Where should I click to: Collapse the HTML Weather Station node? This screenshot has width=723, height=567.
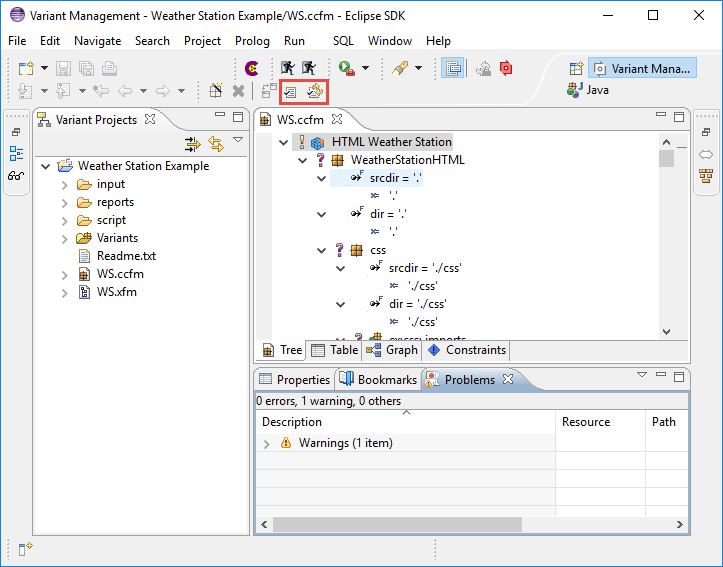point(284,142)
